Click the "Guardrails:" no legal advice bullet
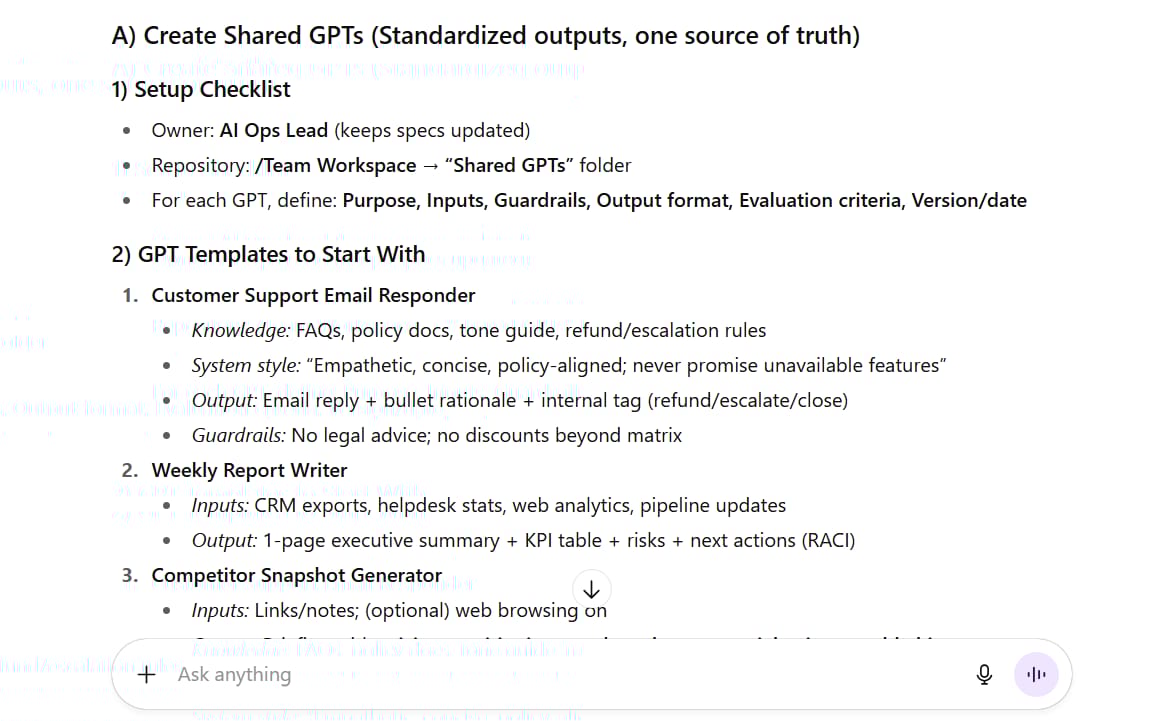Screen dimensions: 1162x721 [x=436, y=436]
